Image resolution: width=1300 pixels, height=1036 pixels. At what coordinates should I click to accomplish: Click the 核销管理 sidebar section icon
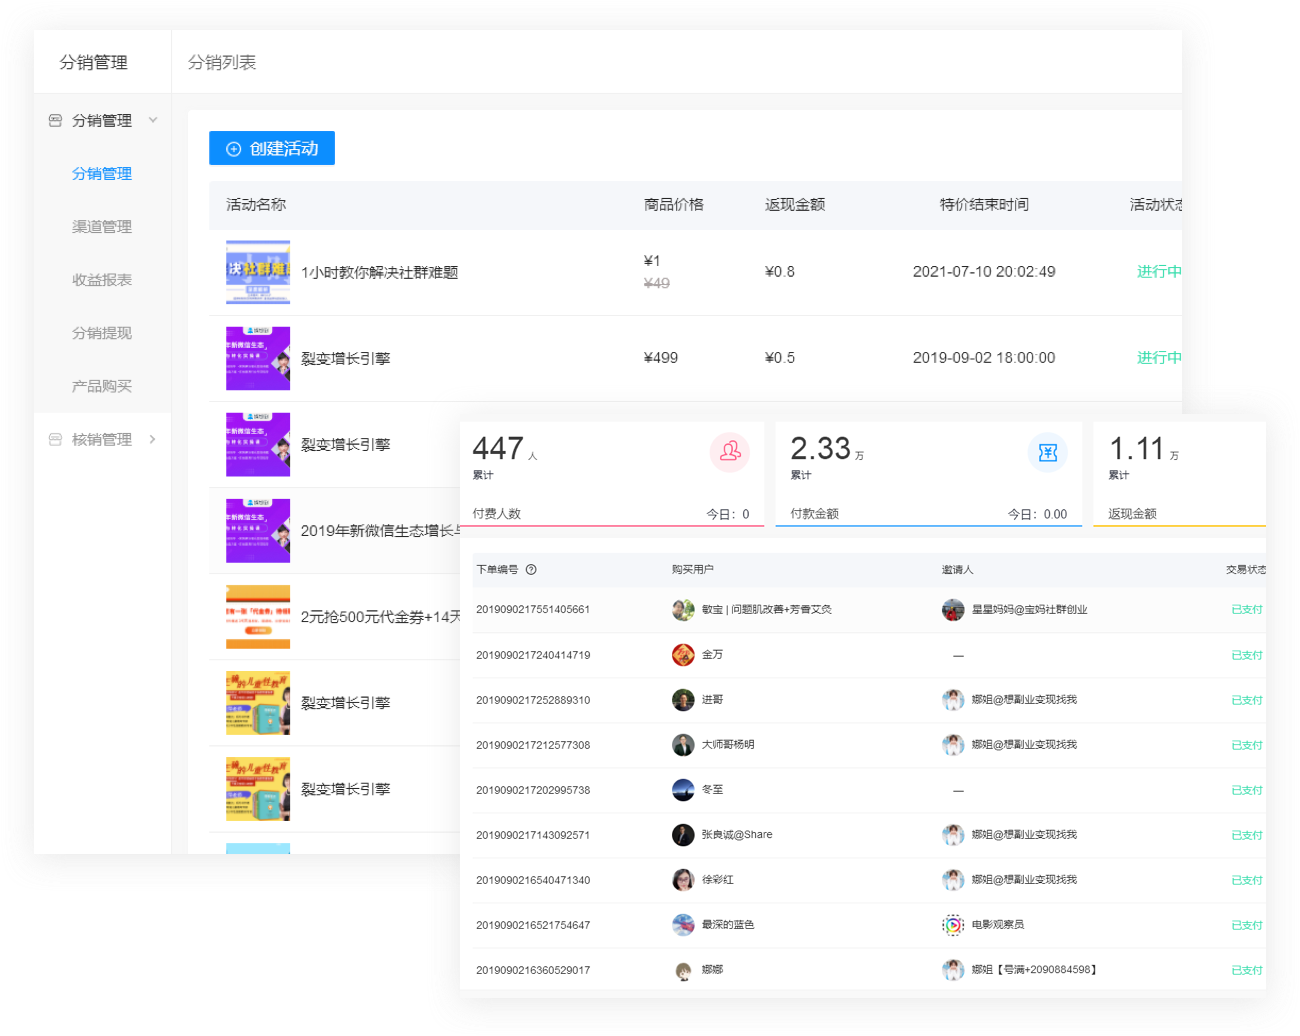point(55,440)
